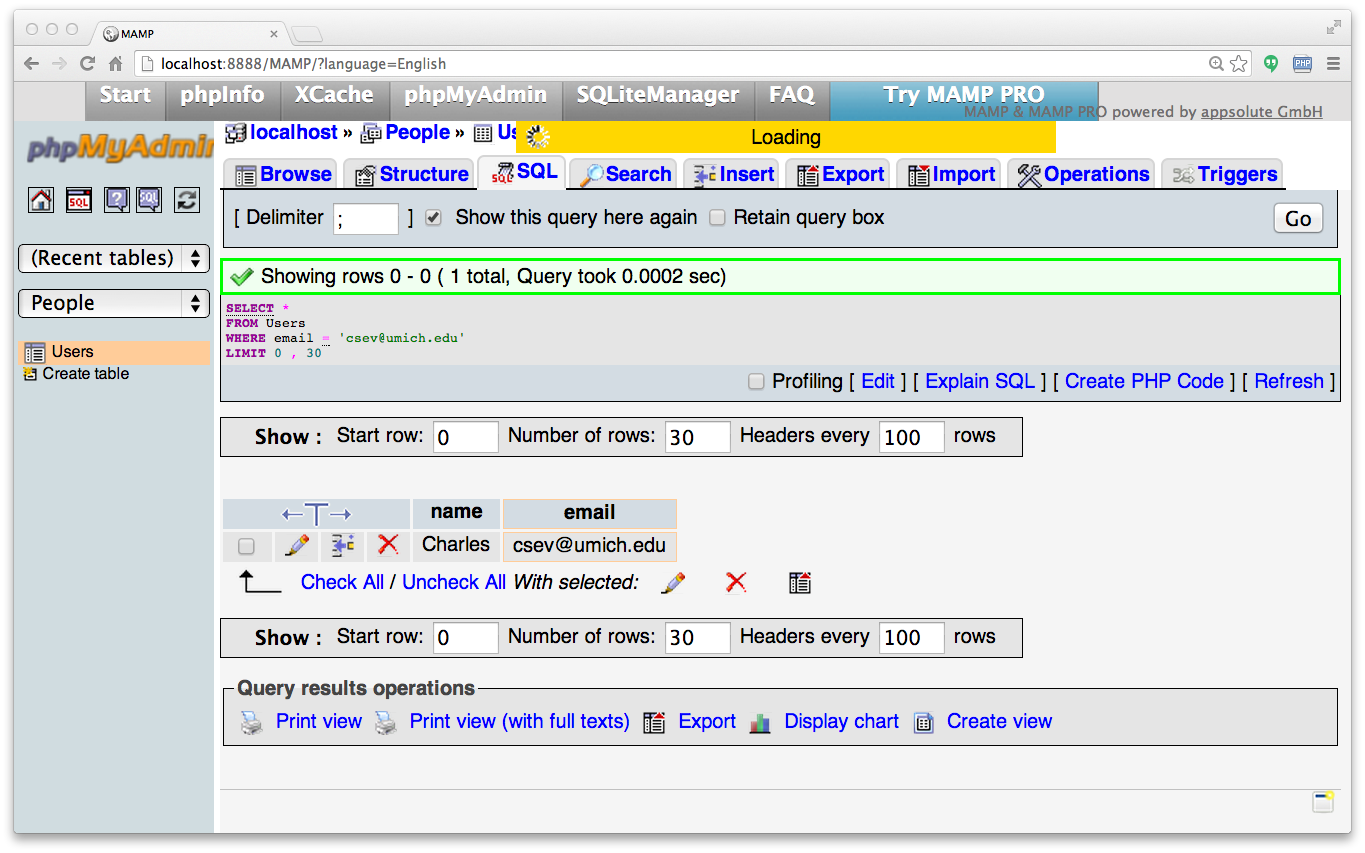1365x853 pixels.
Task: Copy the Charles row with insert icon
Action: 343,545
